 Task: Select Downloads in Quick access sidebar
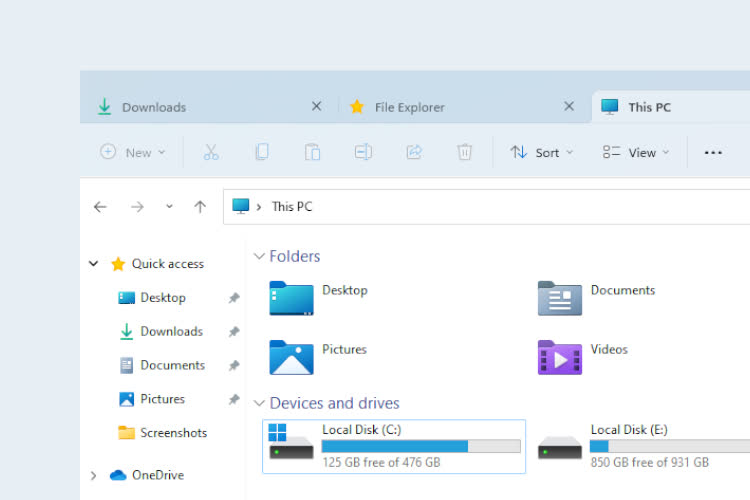click(171, 332)
